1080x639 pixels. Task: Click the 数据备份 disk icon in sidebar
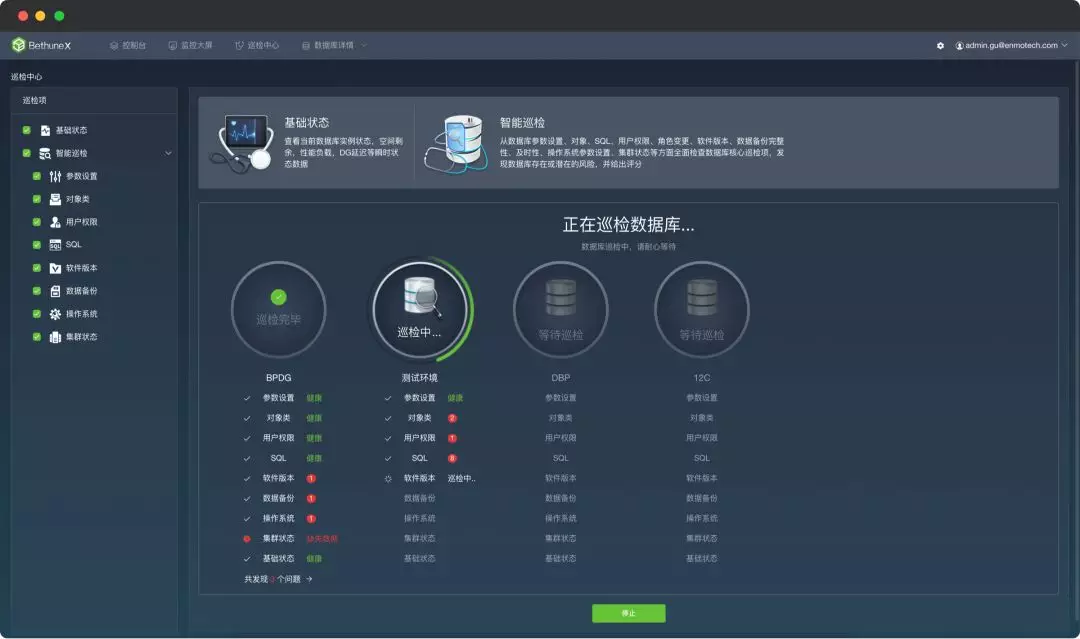pyautogui.click(x=55, y=291)
